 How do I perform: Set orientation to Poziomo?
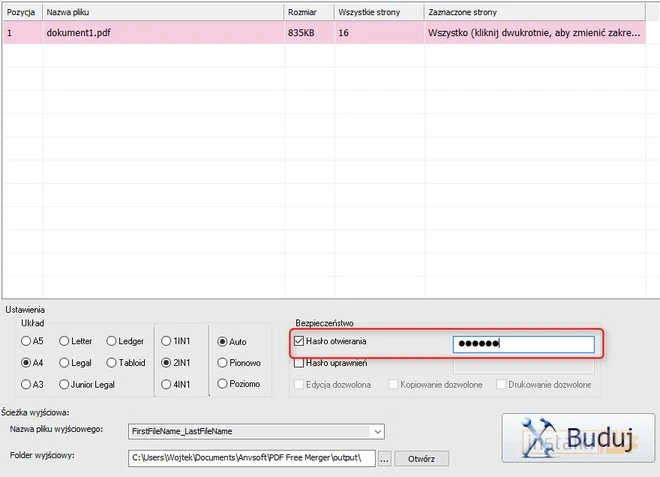(222, 384)
